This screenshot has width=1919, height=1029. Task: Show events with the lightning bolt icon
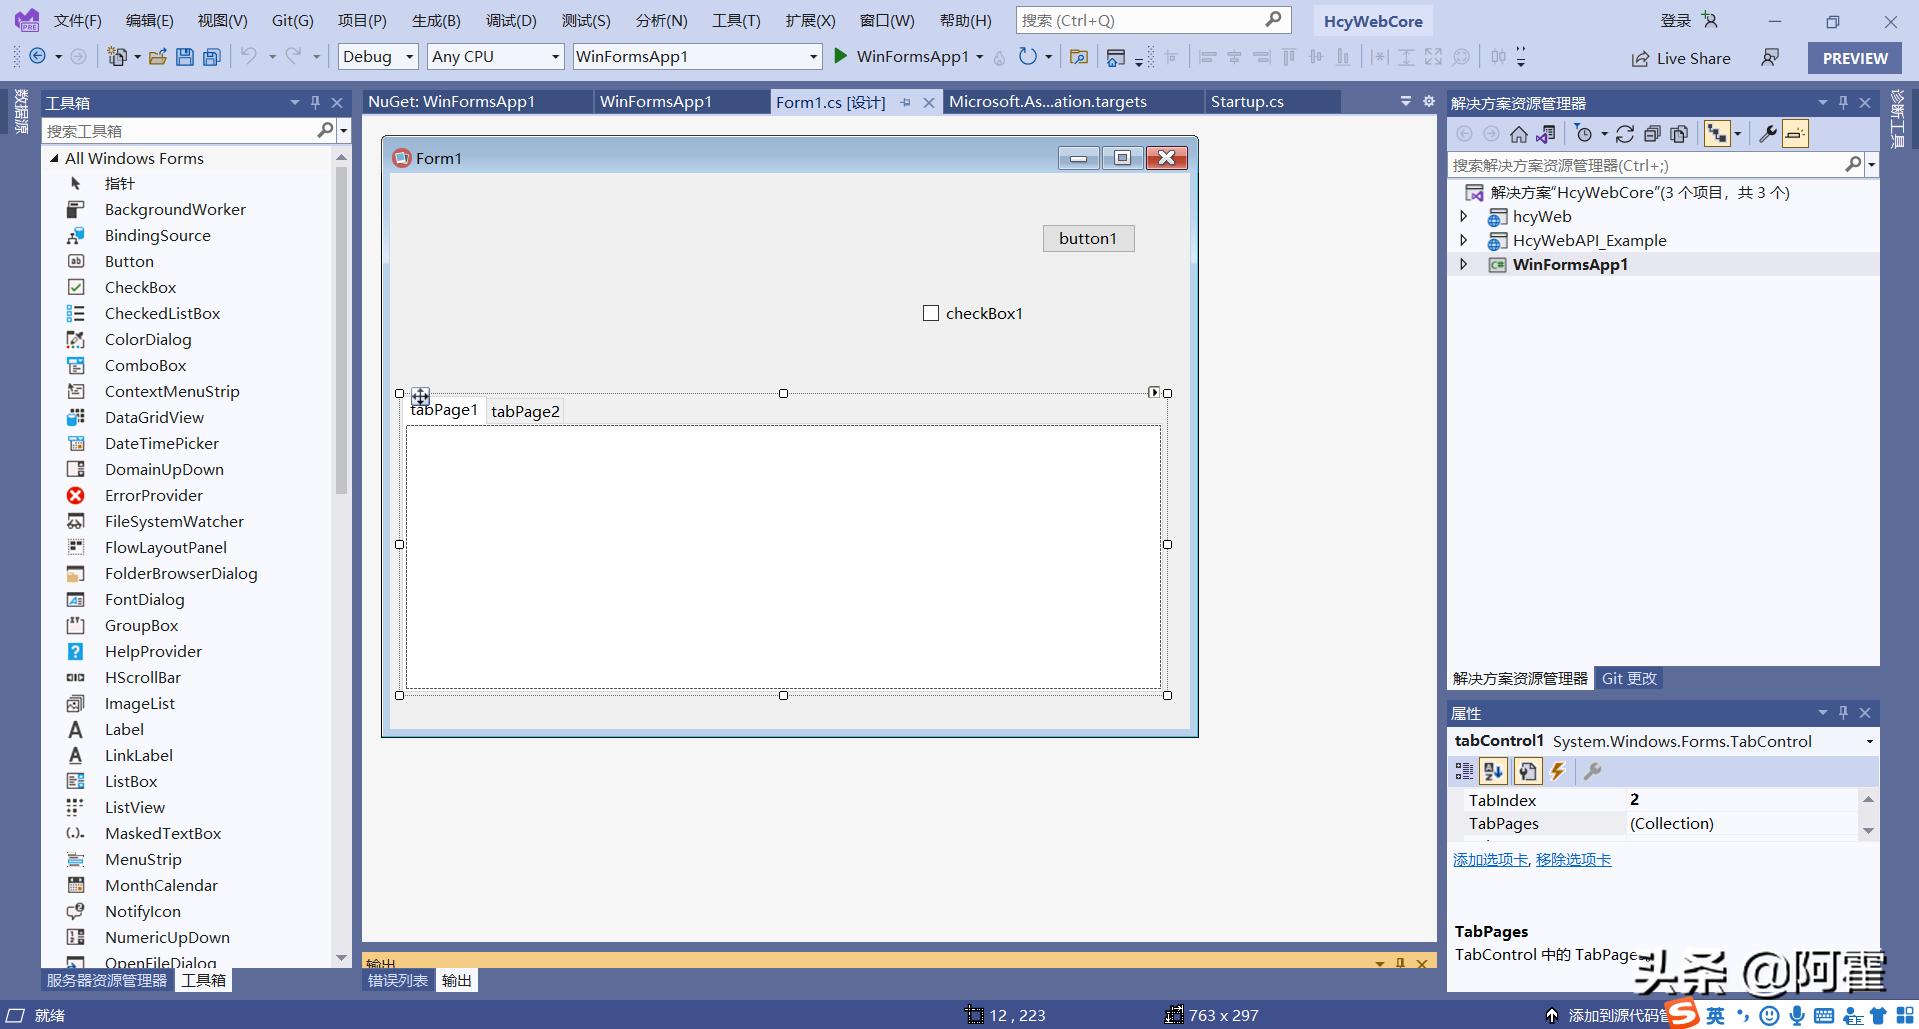(x=1557, y=771)
